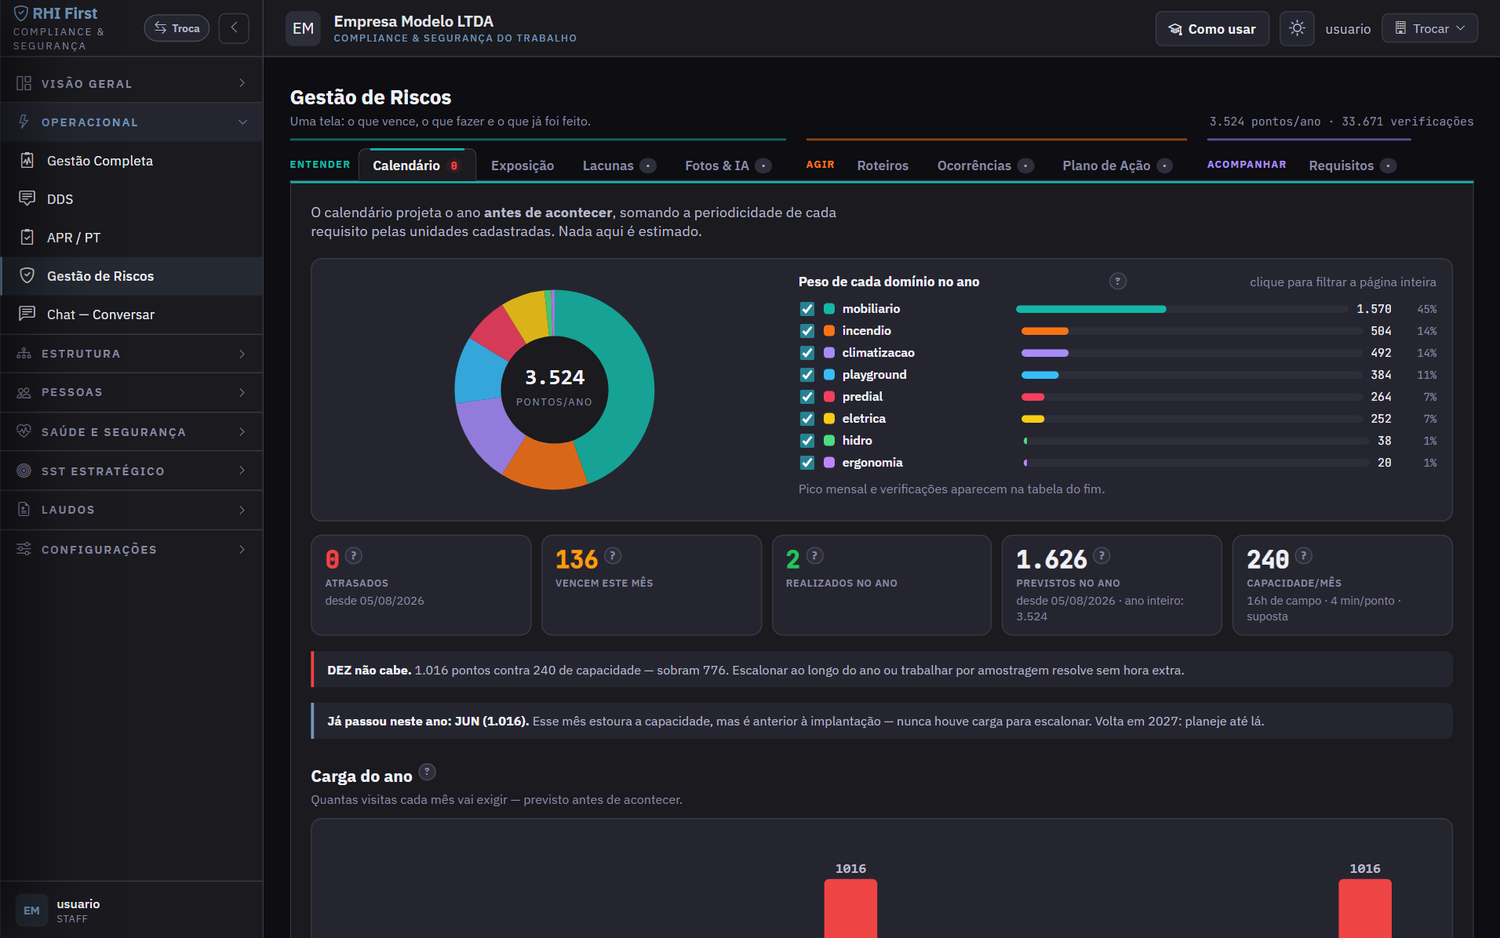Open the DDS sidebar item

pos(131,199)
